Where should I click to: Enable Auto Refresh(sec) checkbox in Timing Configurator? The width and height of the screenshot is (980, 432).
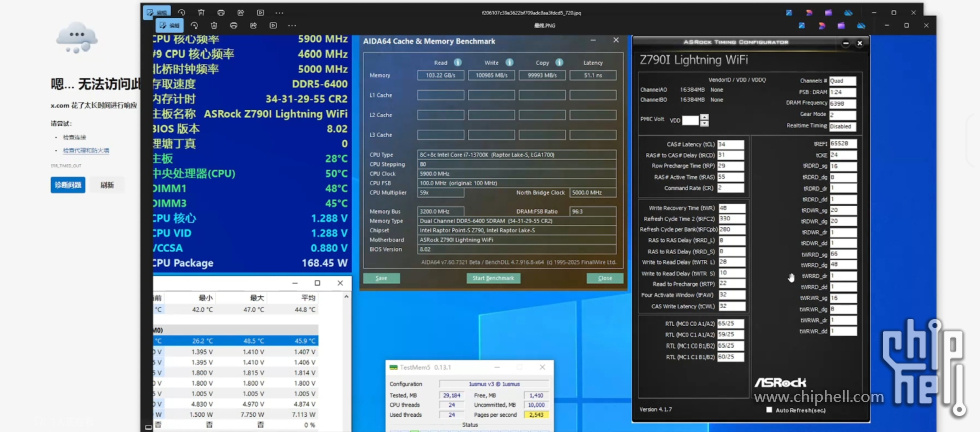769,410
